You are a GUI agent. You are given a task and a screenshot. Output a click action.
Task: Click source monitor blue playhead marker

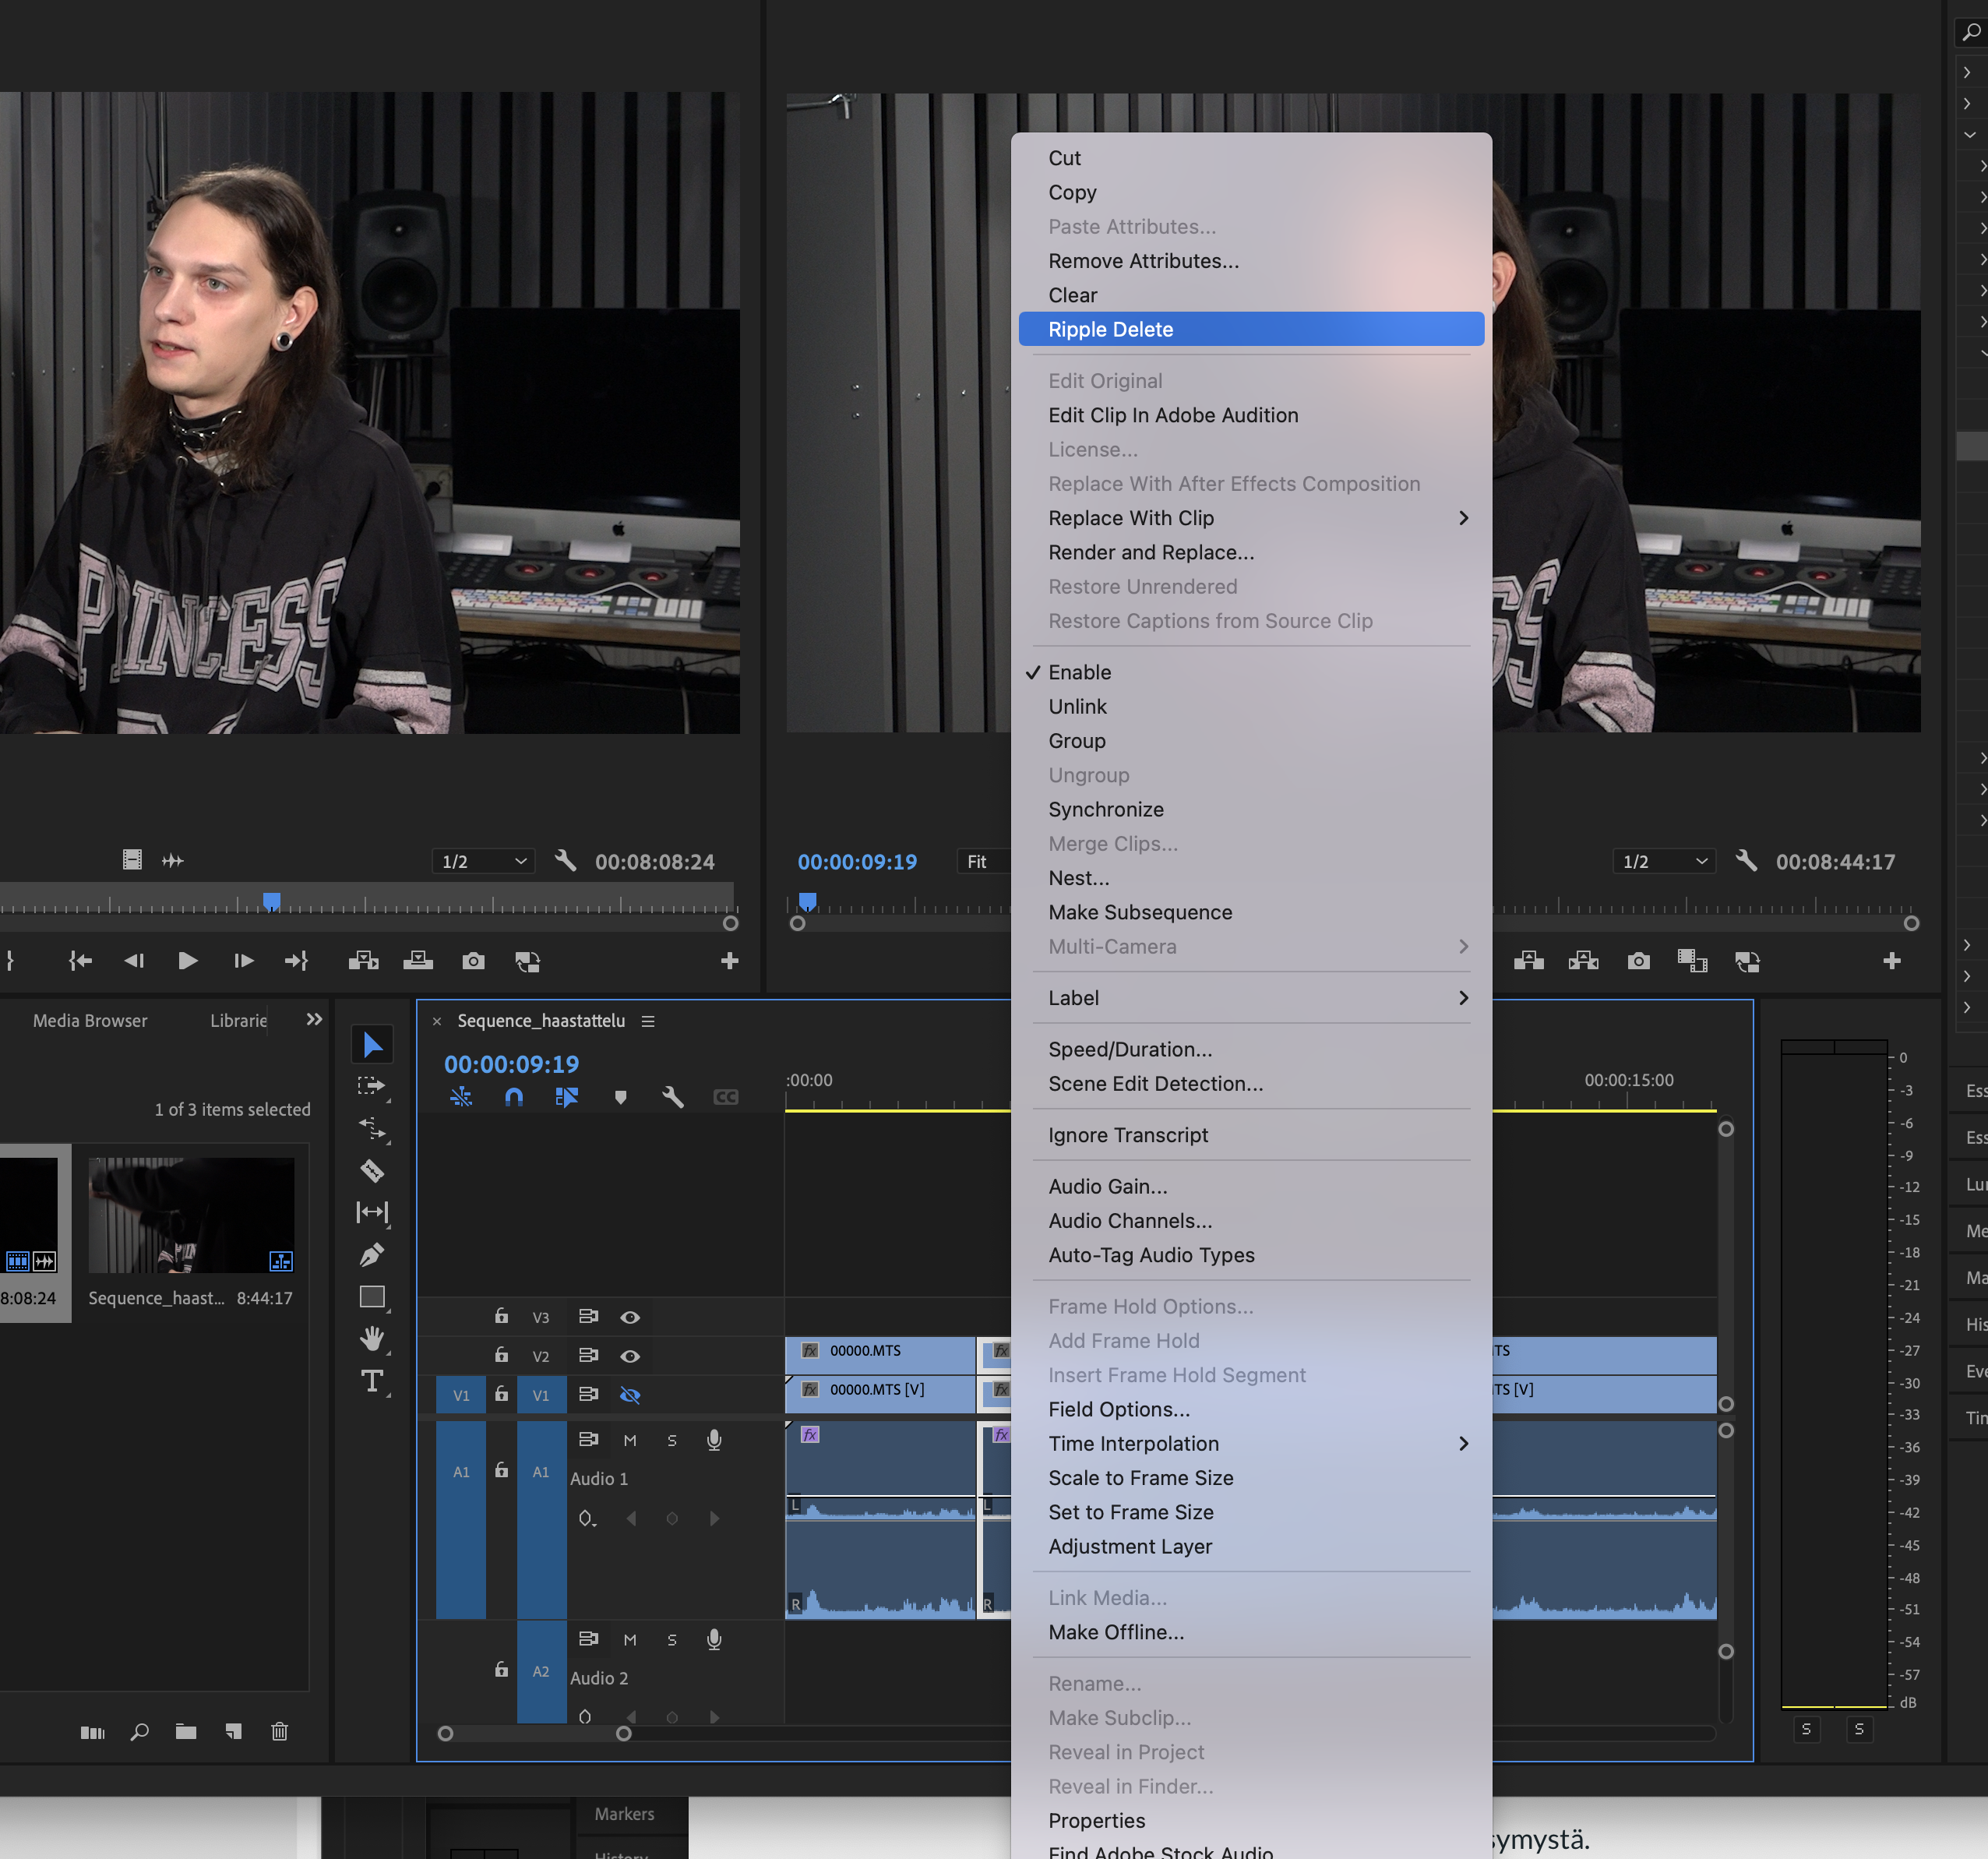271,901
